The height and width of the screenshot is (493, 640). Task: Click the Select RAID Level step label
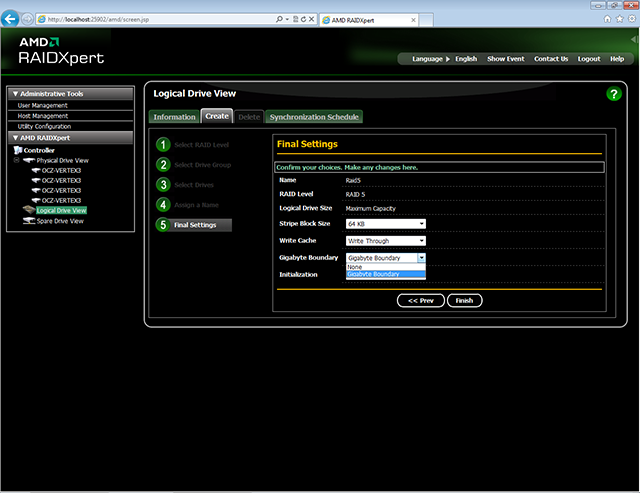[x=201, y=145]
